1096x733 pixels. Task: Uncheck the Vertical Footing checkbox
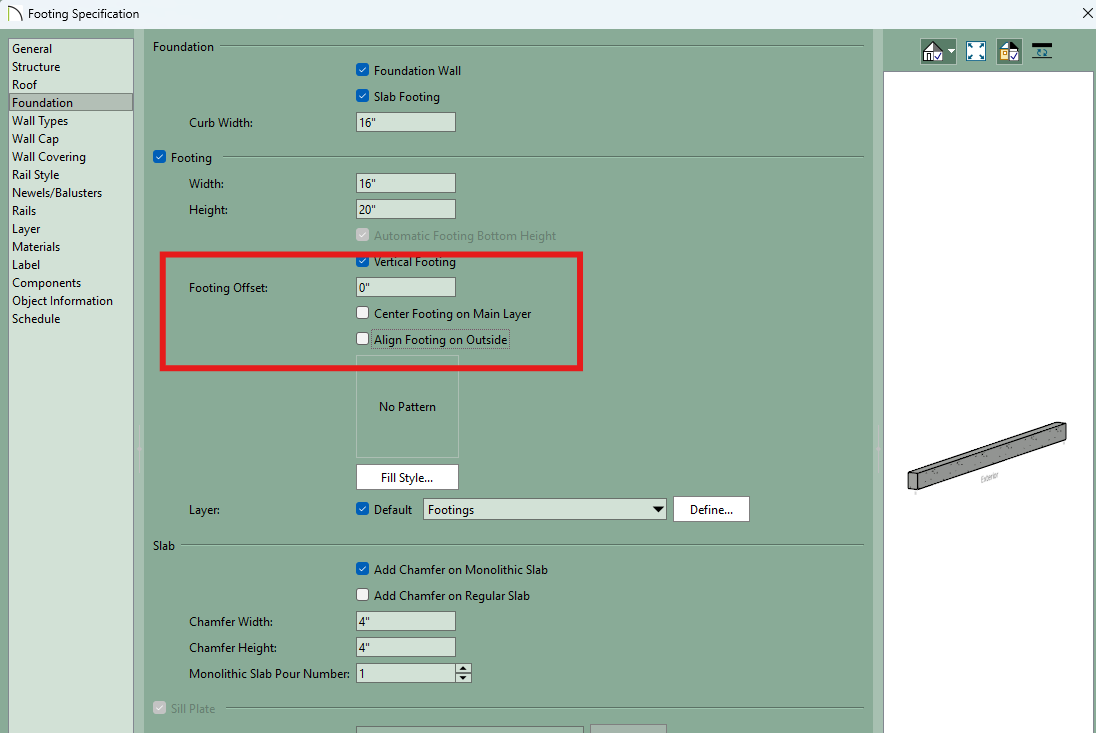click(x=363, y=262)
